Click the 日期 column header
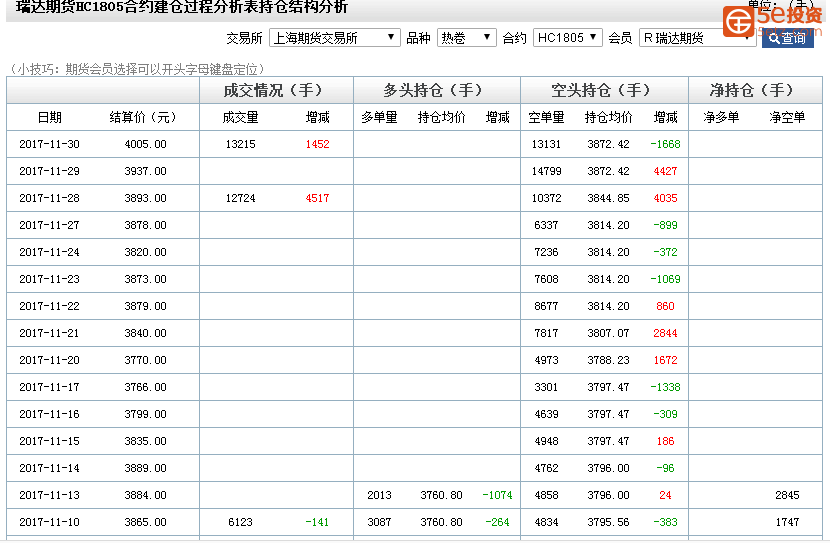 50,117
